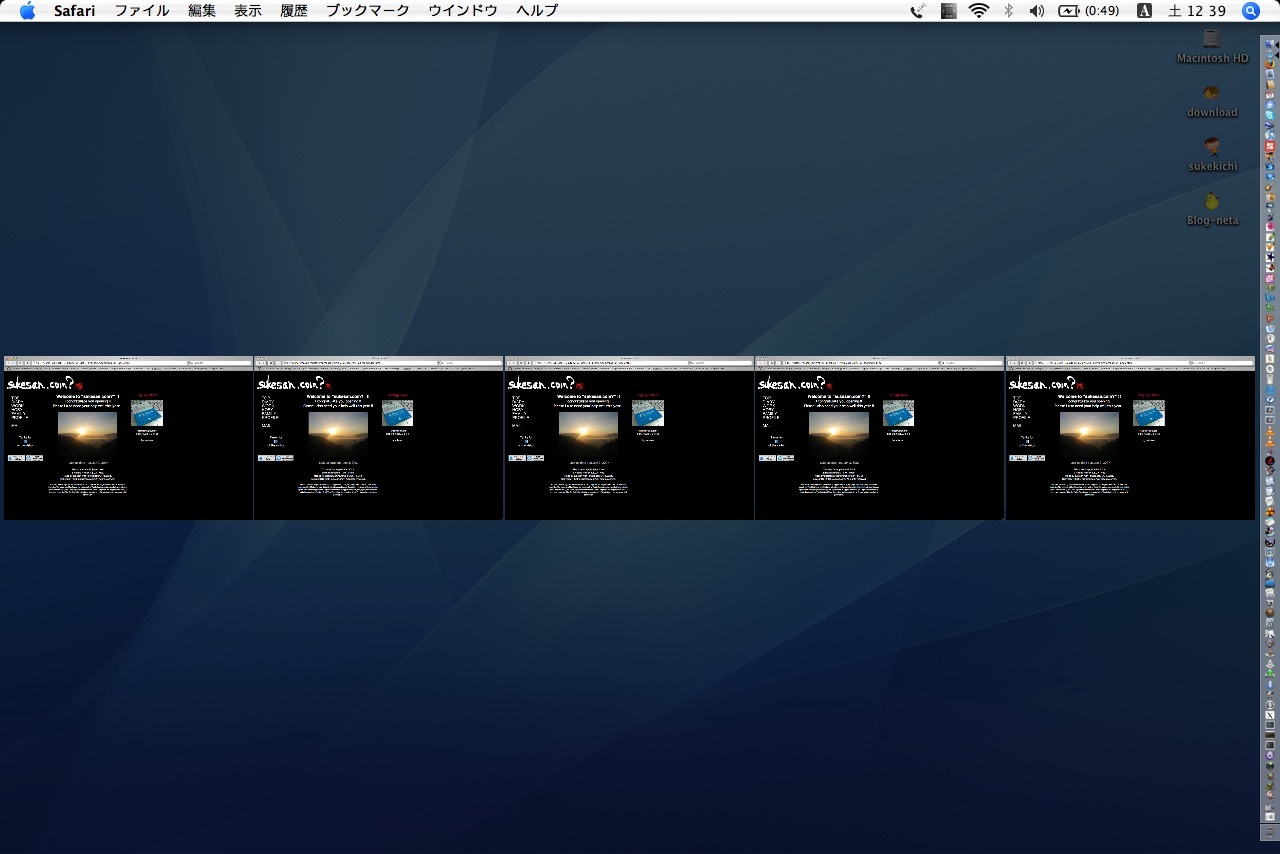Choose the second Safari window thumbnail from left
Screen dimensions: 1280x854
379,438
